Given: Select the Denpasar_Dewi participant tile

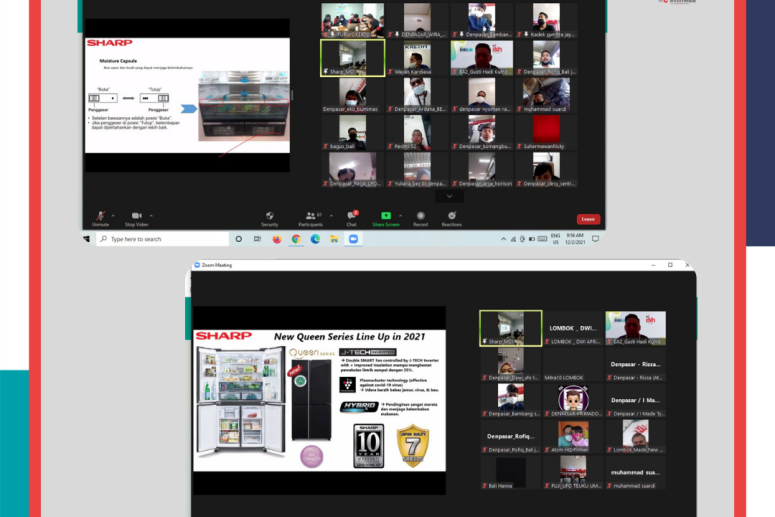Looking at the screenshot, I should click(x=511, y=364).
